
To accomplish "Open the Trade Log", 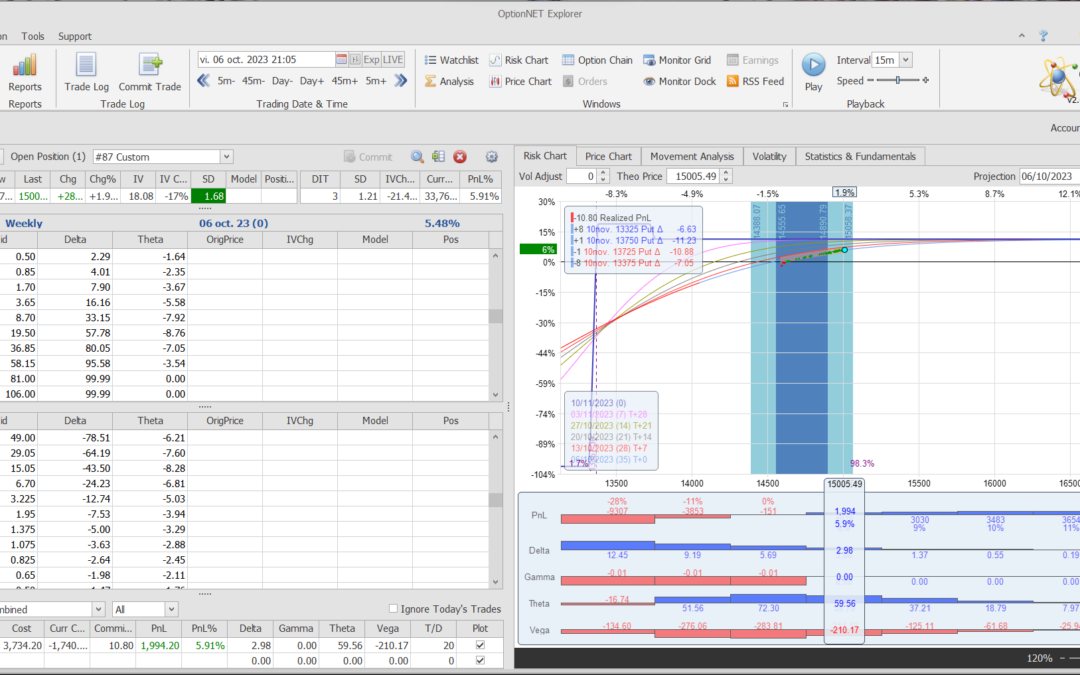I will click(x=86, y=66).
